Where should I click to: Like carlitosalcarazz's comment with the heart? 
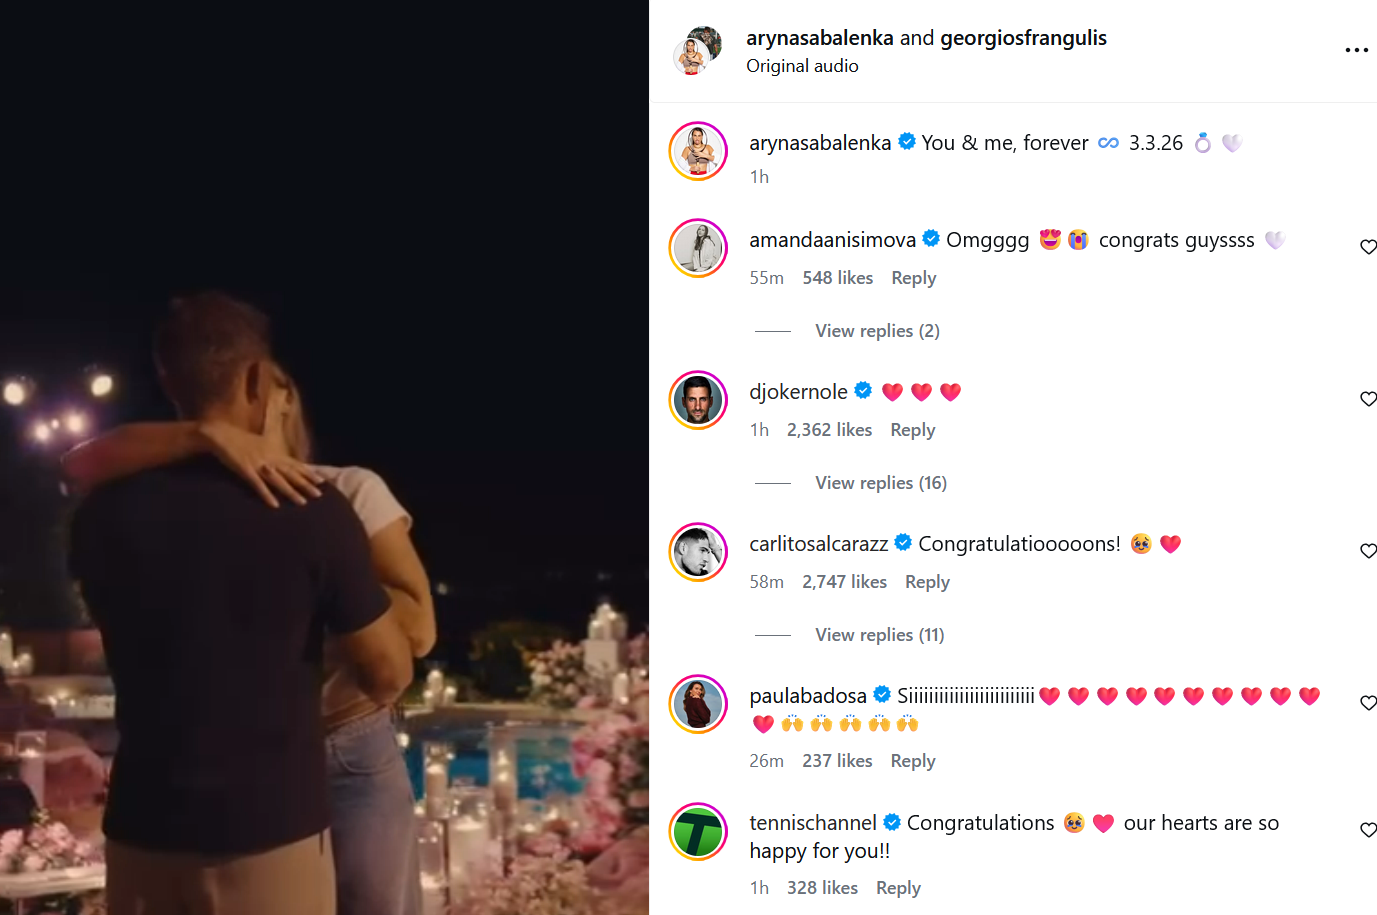click(x=1368, y=551)
